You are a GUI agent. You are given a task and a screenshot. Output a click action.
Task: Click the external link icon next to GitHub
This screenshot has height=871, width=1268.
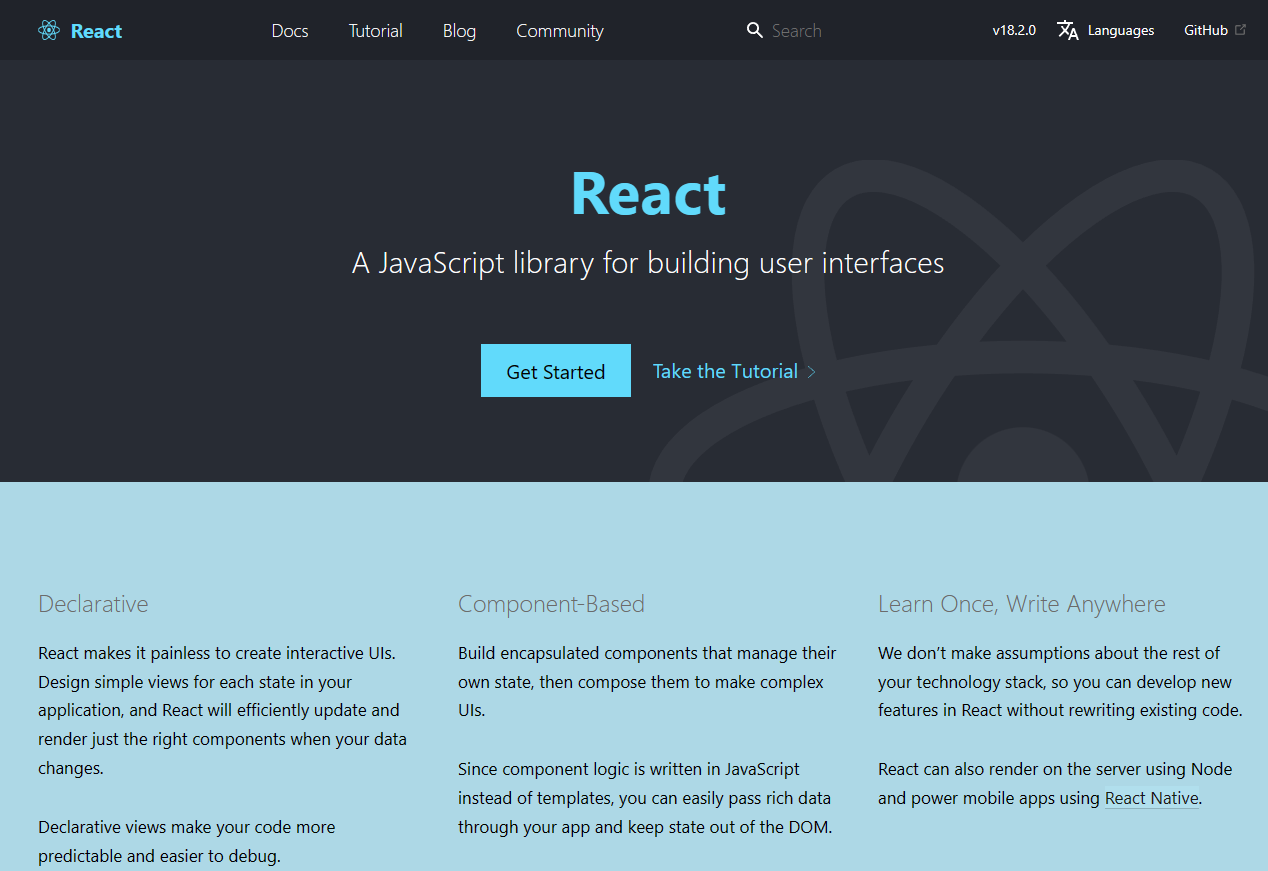pyautogui.click(x=1241, y=30)
